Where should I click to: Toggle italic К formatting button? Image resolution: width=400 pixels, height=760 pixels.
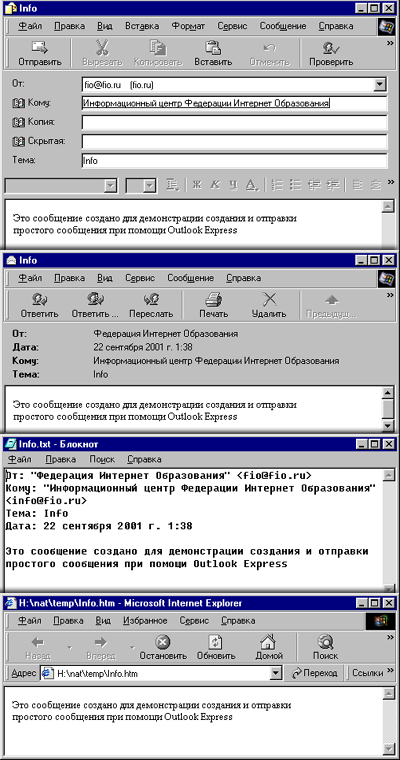[215, 185]
